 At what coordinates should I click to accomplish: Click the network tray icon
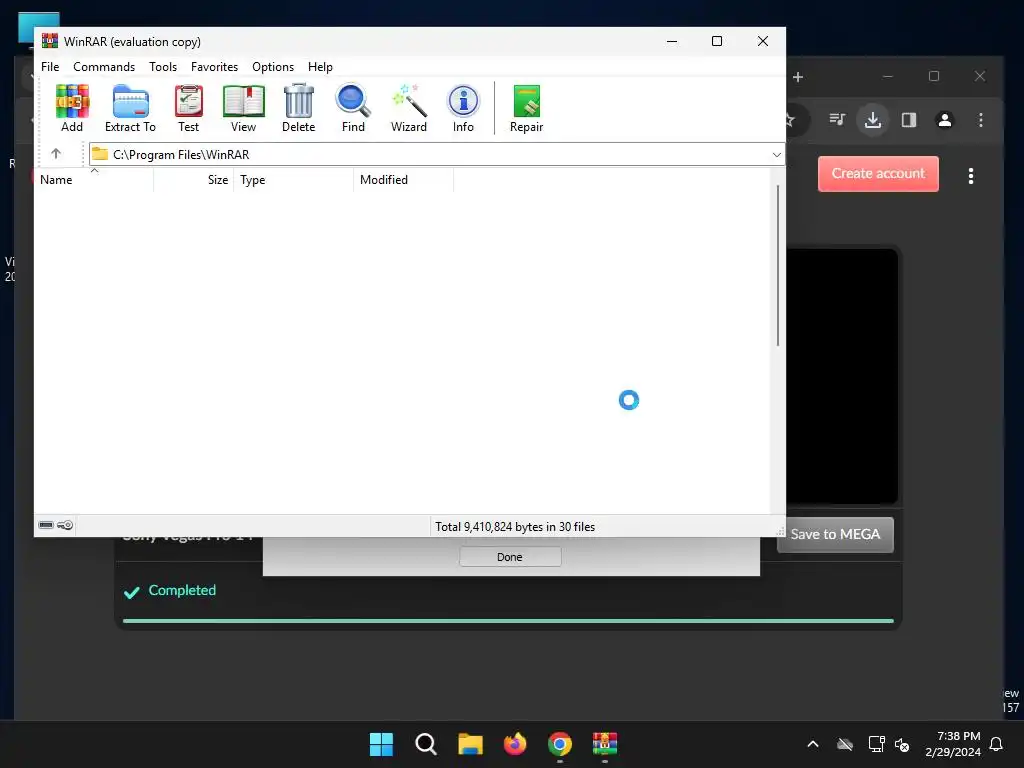click(876, 744)
